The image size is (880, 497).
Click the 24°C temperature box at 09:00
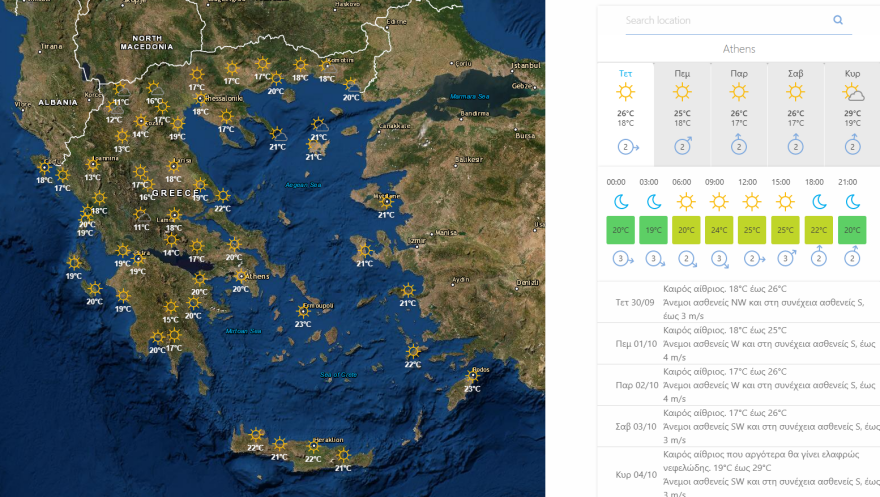tap(719, 230)
